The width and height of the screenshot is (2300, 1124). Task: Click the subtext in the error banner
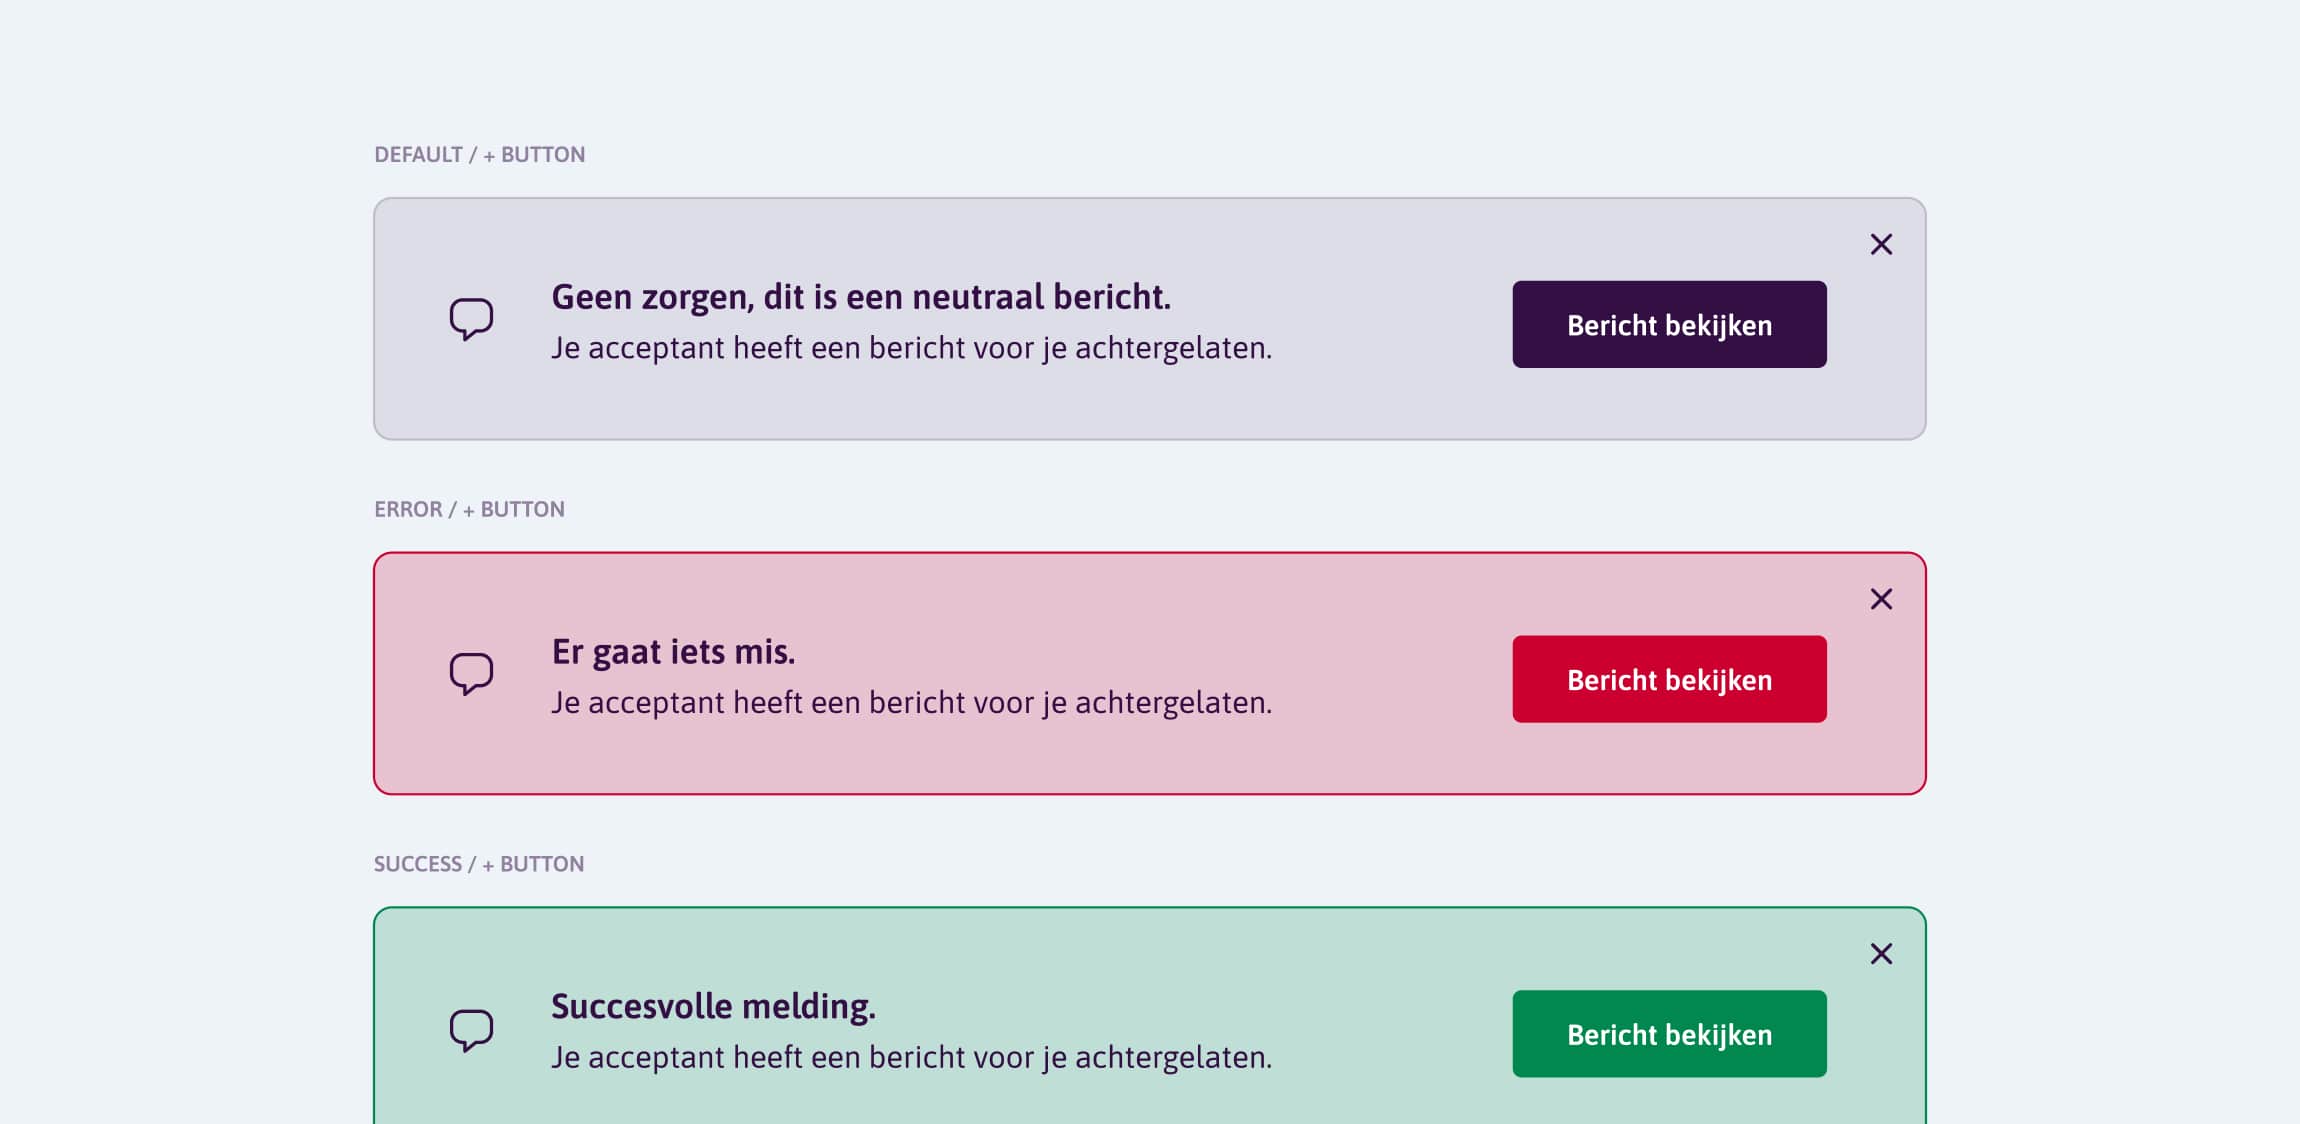tap(912, 701)
